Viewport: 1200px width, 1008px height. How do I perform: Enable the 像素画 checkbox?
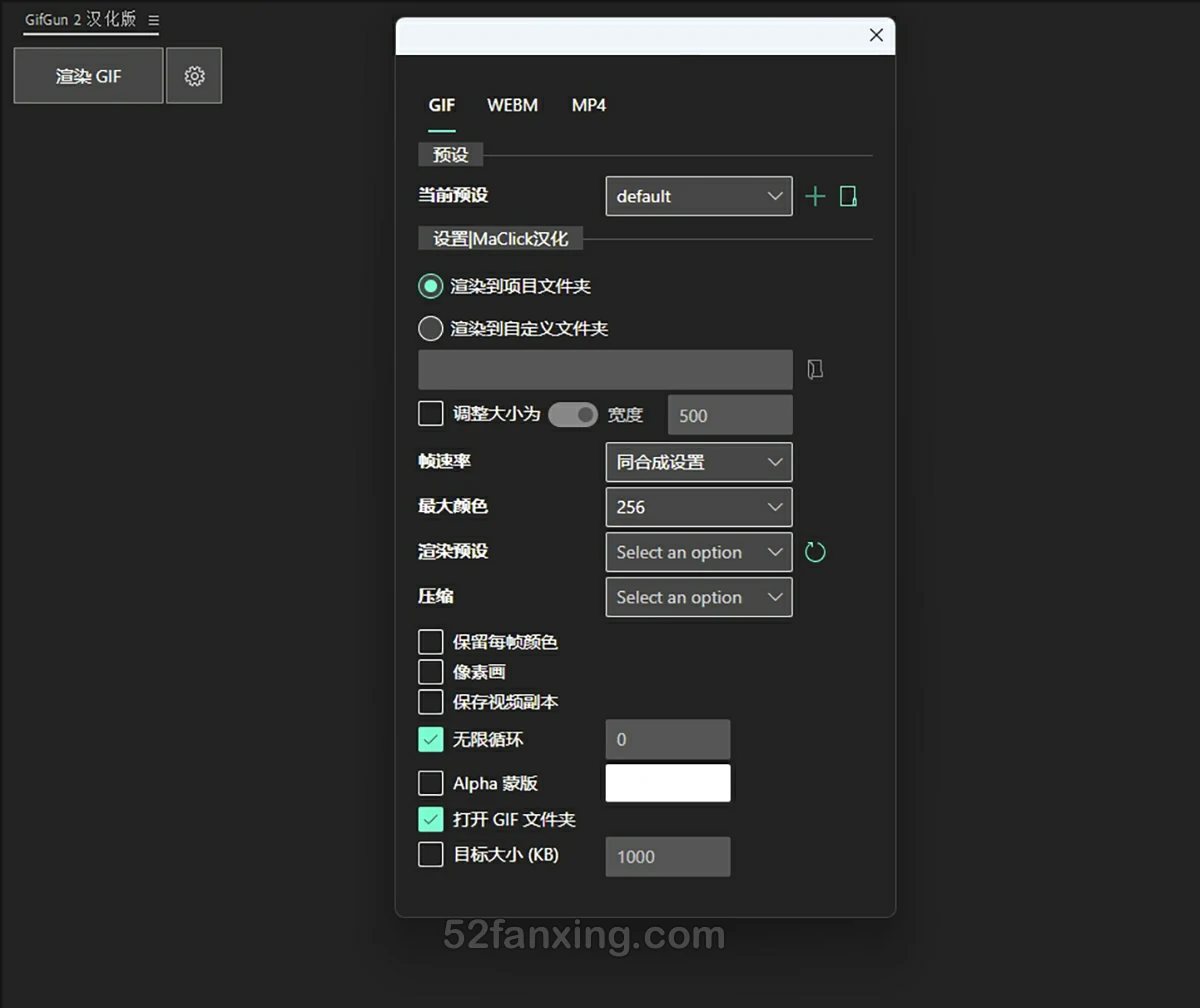pyautogui.click(x=430, y=672)
